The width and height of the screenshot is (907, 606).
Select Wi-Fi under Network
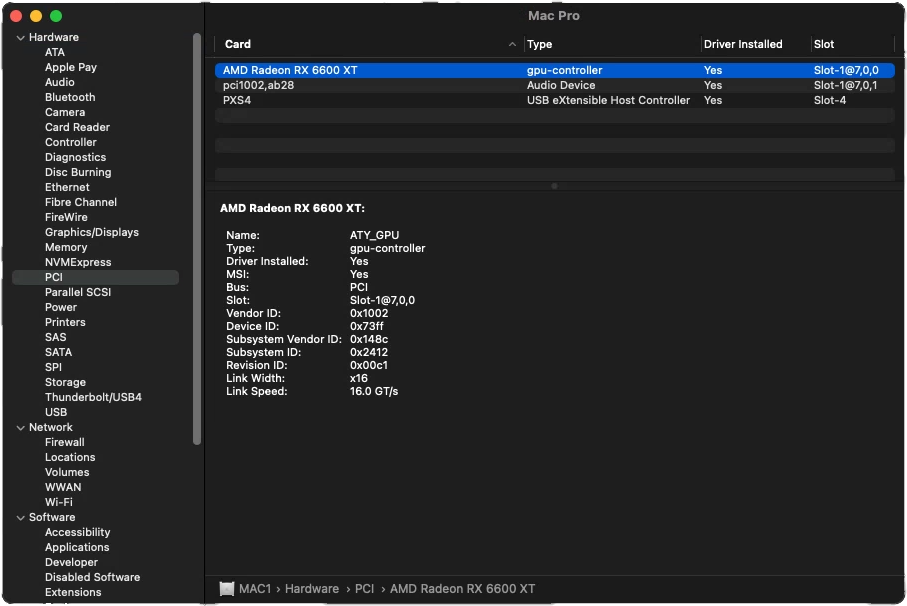tap(58, 503)
